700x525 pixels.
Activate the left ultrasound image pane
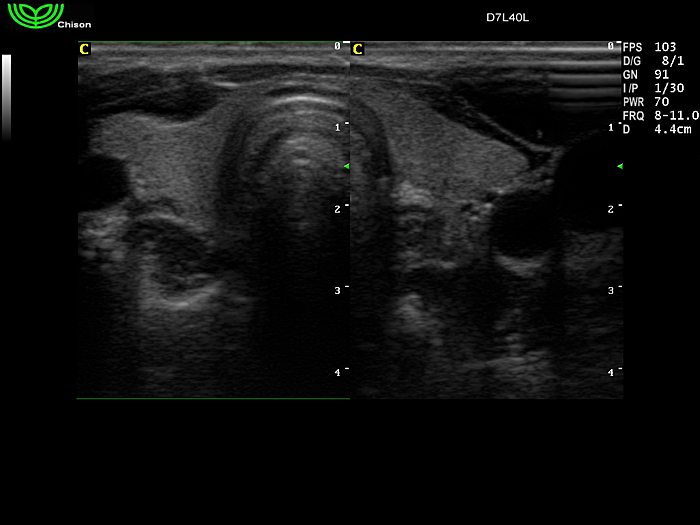(x=213, y=220)
